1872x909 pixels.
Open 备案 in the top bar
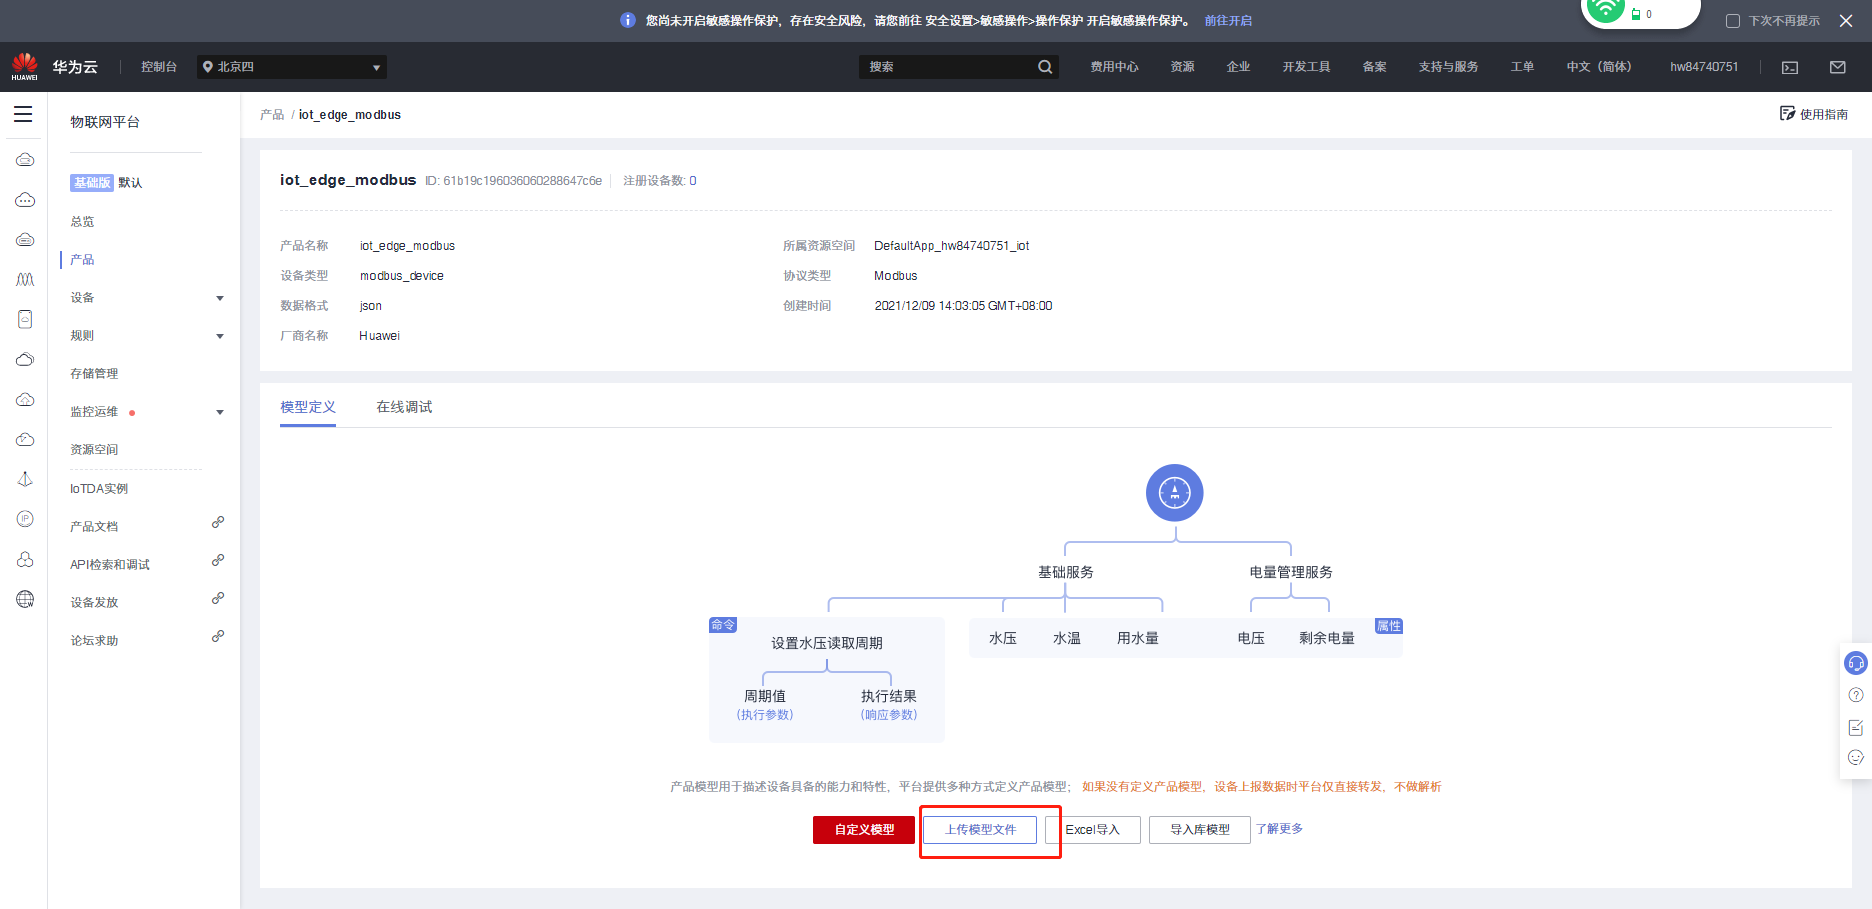pos(1374,67)
